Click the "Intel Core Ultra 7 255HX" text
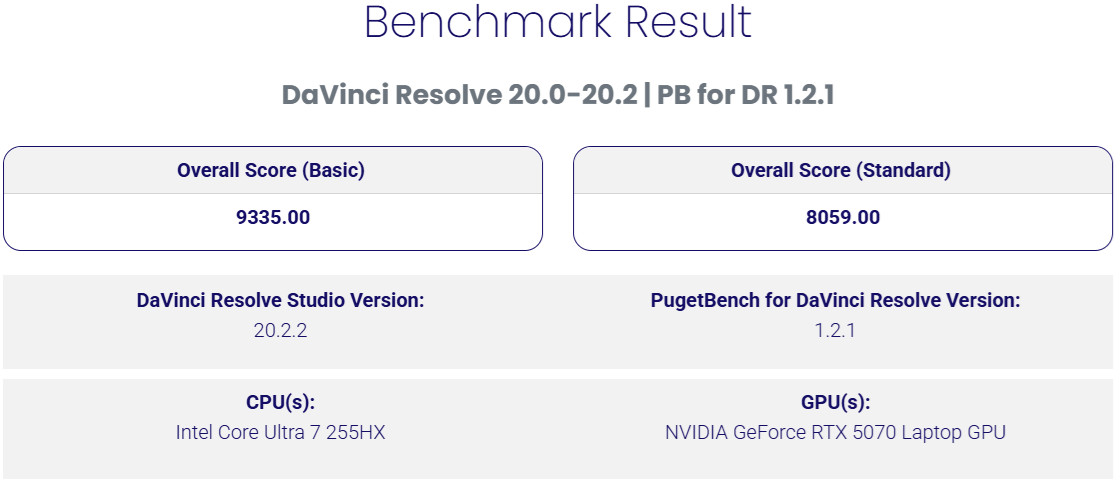The image size is (1120, 481). tap(280, 433)
